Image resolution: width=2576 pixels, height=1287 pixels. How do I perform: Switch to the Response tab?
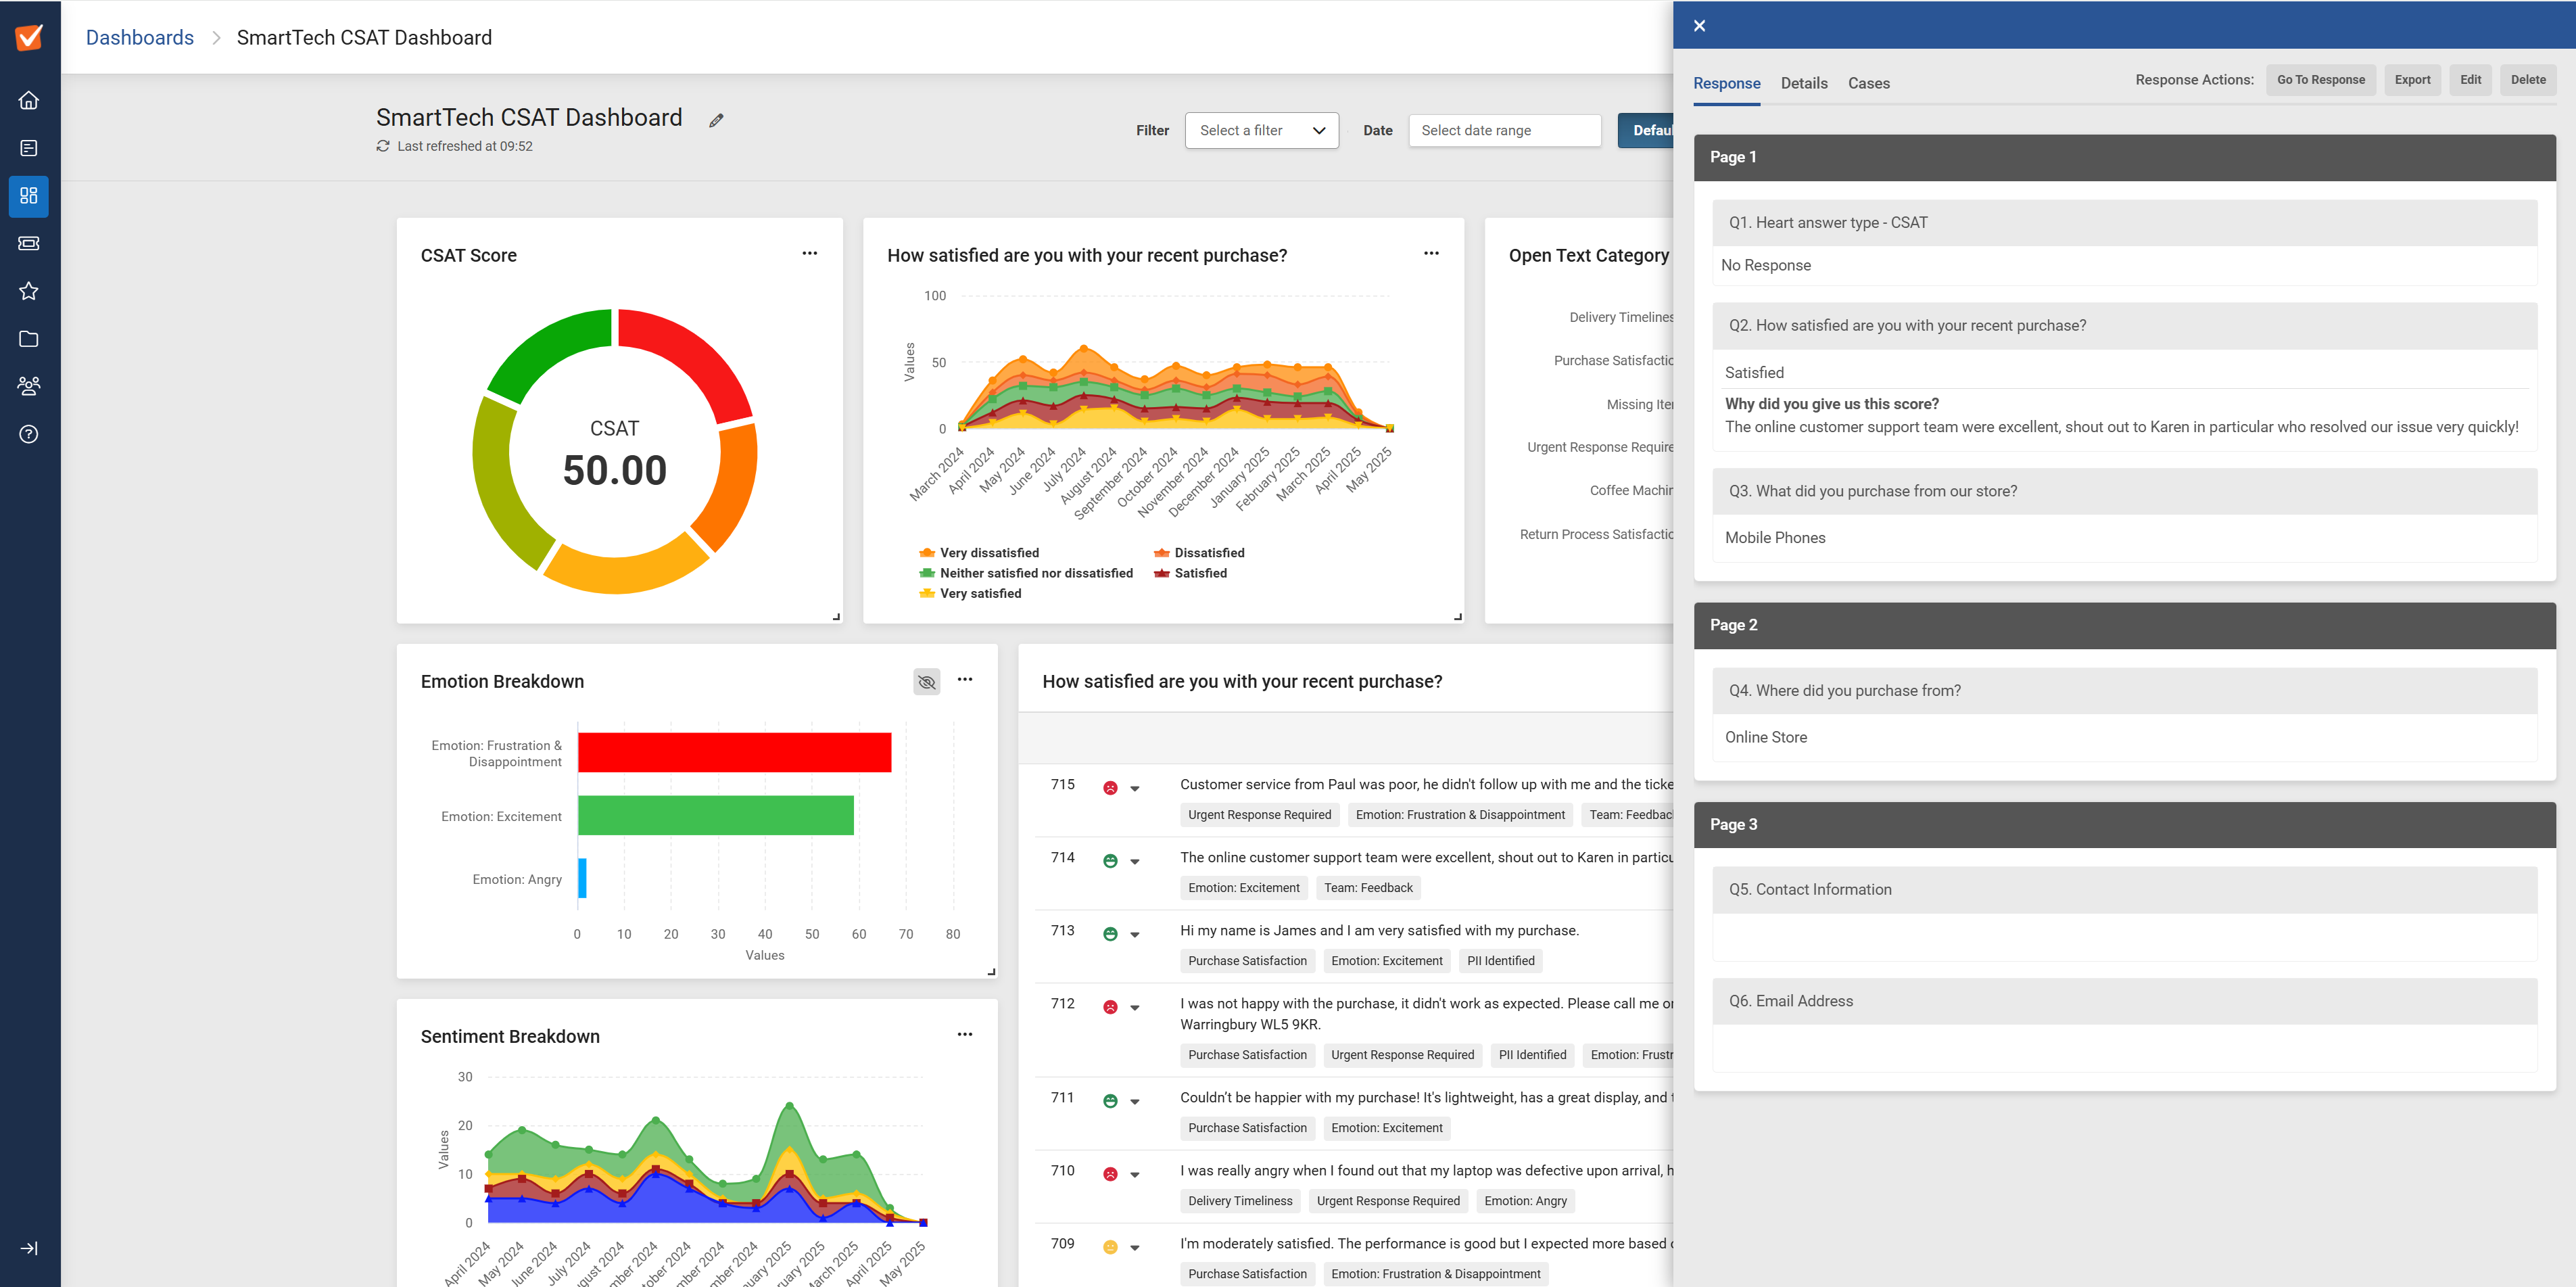pyautogui.click(x=1726, y=83)
